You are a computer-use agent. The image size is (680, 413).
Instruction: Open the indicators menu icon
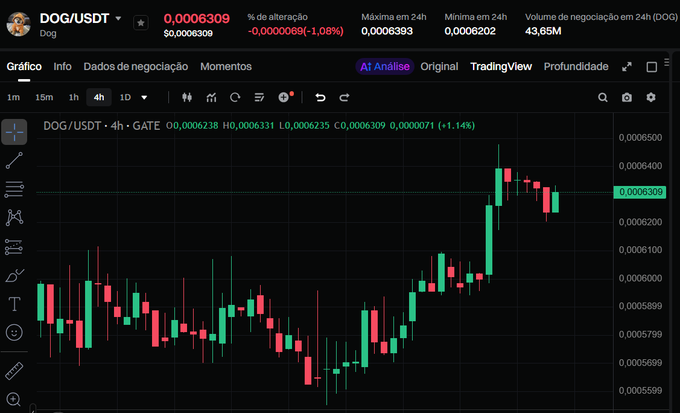click(x=211, y=97)
